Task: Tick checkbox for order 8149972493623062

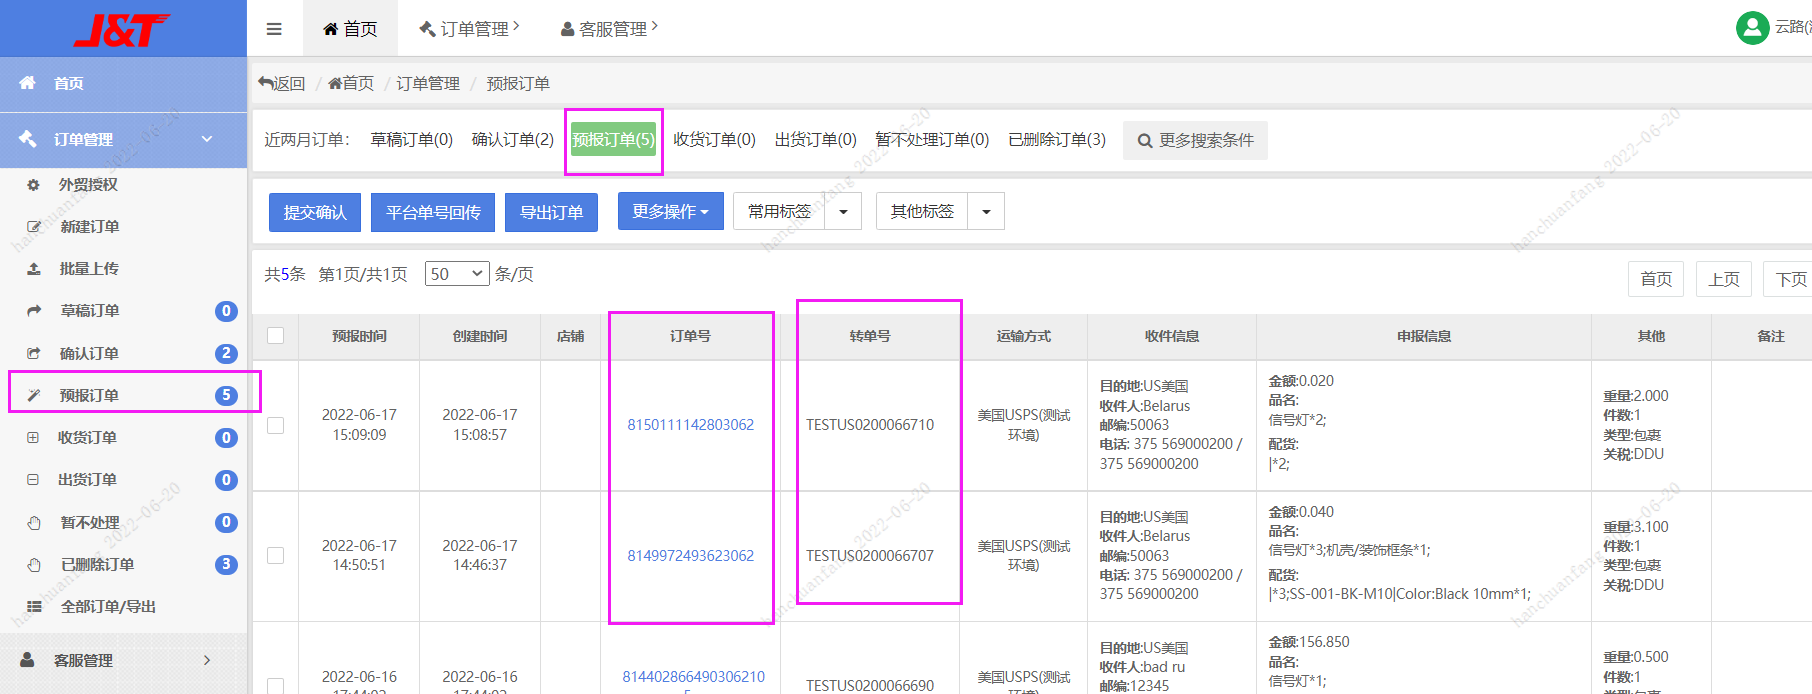Action: (276, 555)
